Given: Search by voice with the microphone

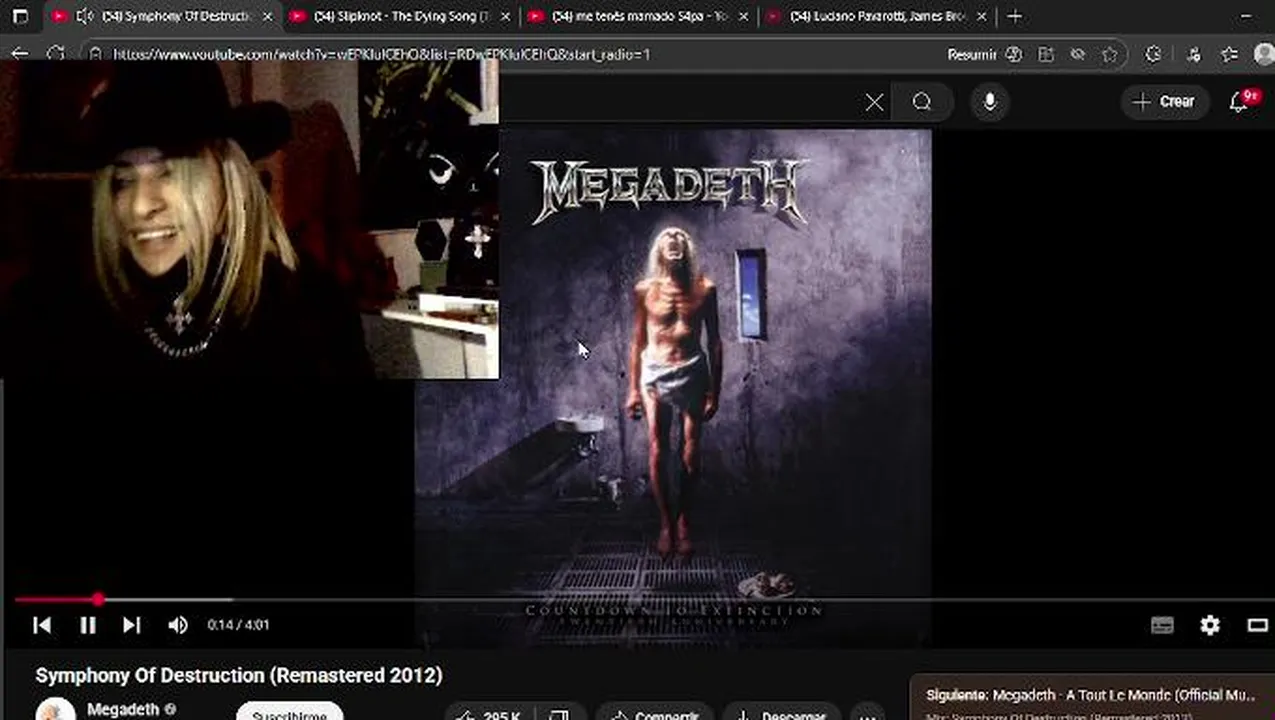Looking at the screenshot, I should [990, 102].
